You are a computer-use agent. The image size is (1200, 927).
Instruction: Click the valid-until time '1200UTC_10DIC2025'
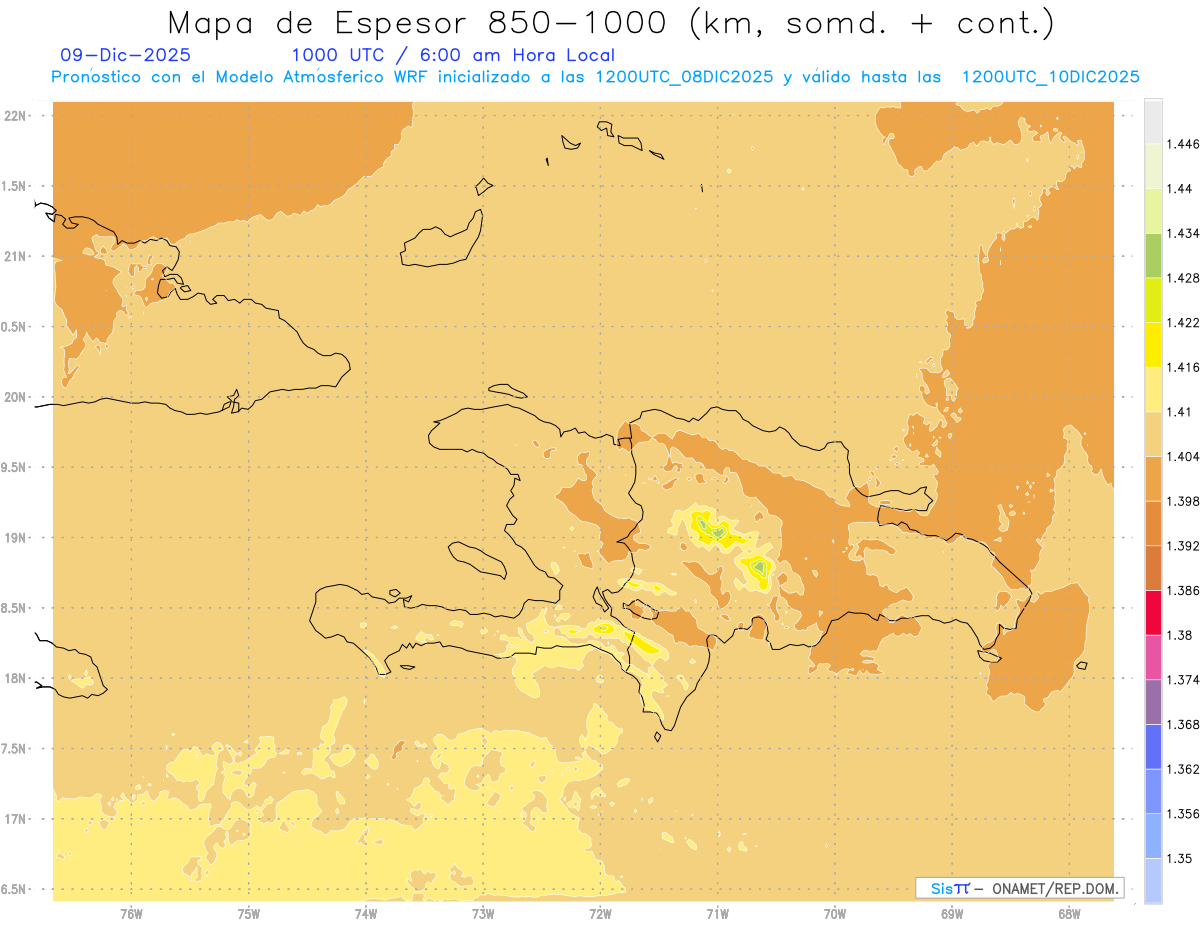pos(1050,76)
